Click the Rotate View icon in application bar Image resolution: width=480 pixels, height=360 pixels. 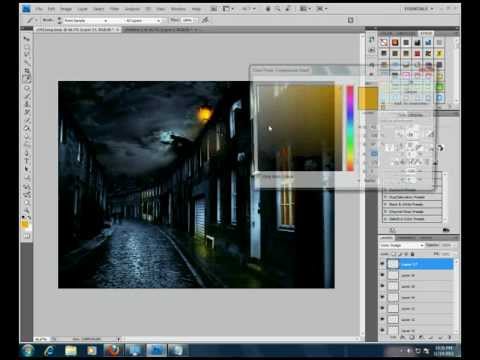pos(288,9)
